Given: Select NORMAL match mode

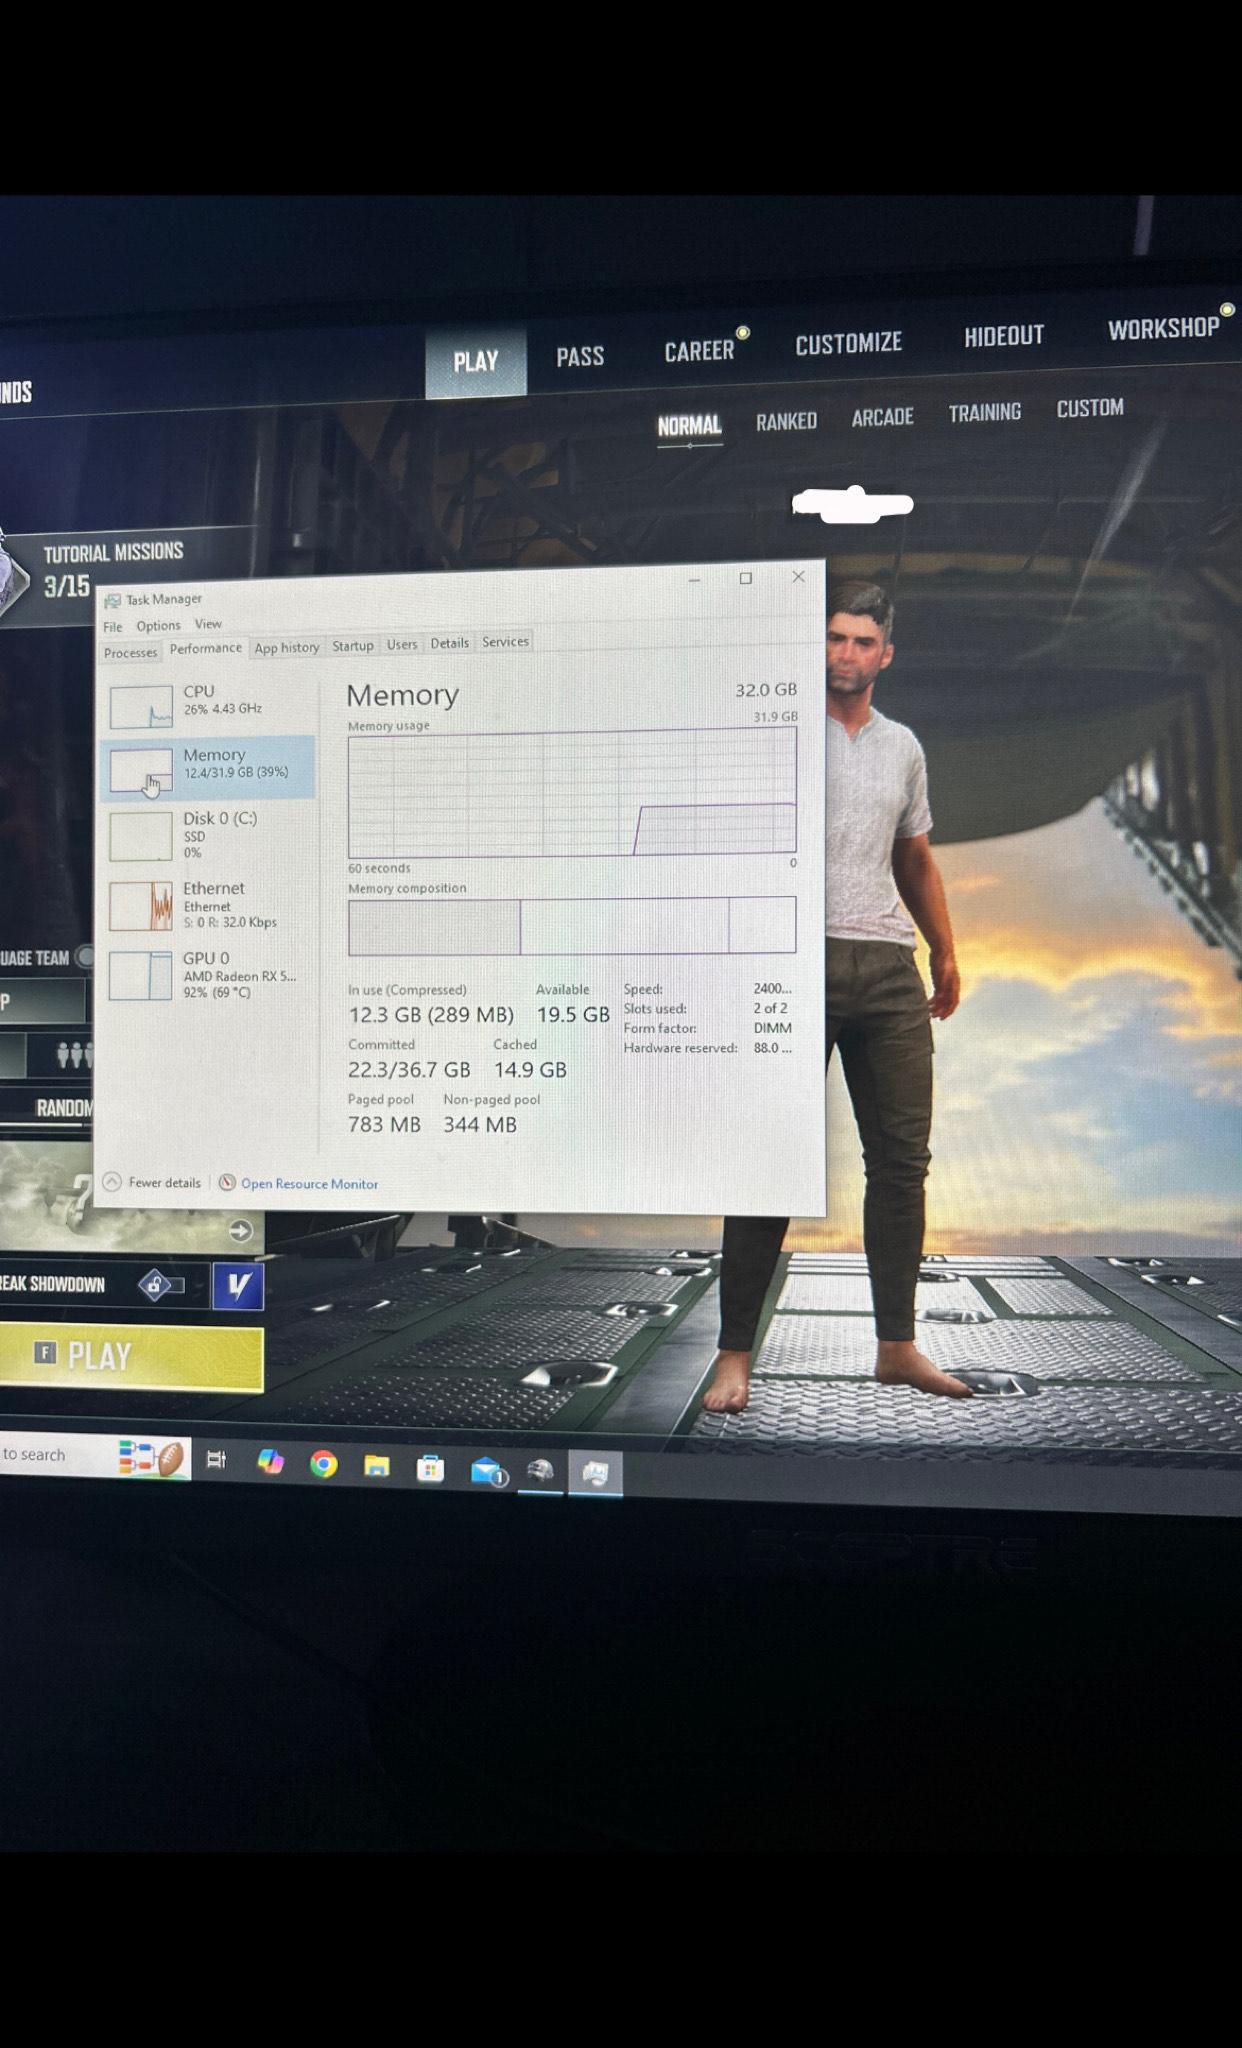Looking at the screenshot, I should point(689,427).
